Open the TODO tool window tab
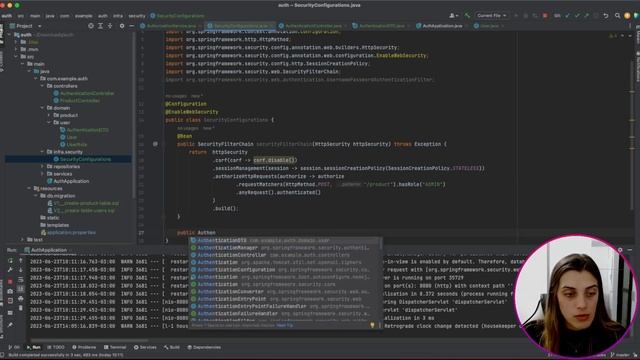 [x=56, y=347]
